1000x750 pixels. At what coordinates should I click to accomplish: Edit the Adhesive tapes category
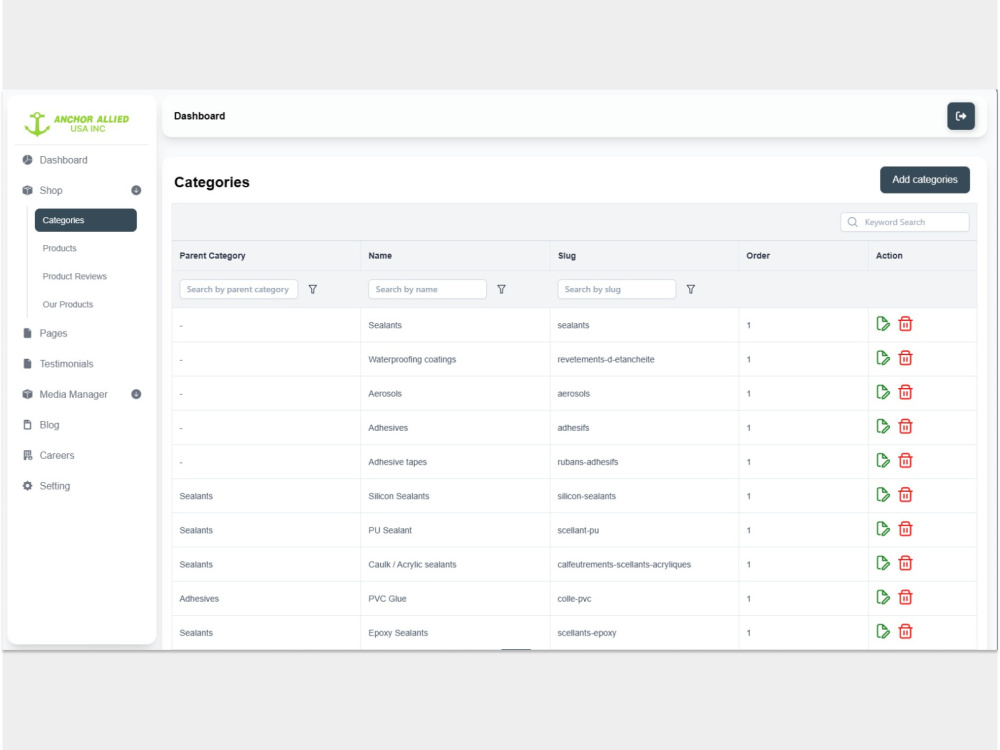tap(883, 460)
